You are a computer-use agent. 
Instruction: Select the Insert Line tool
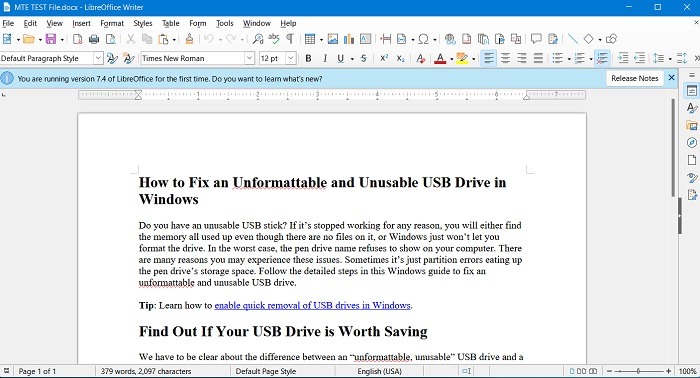tap(572, 39)
